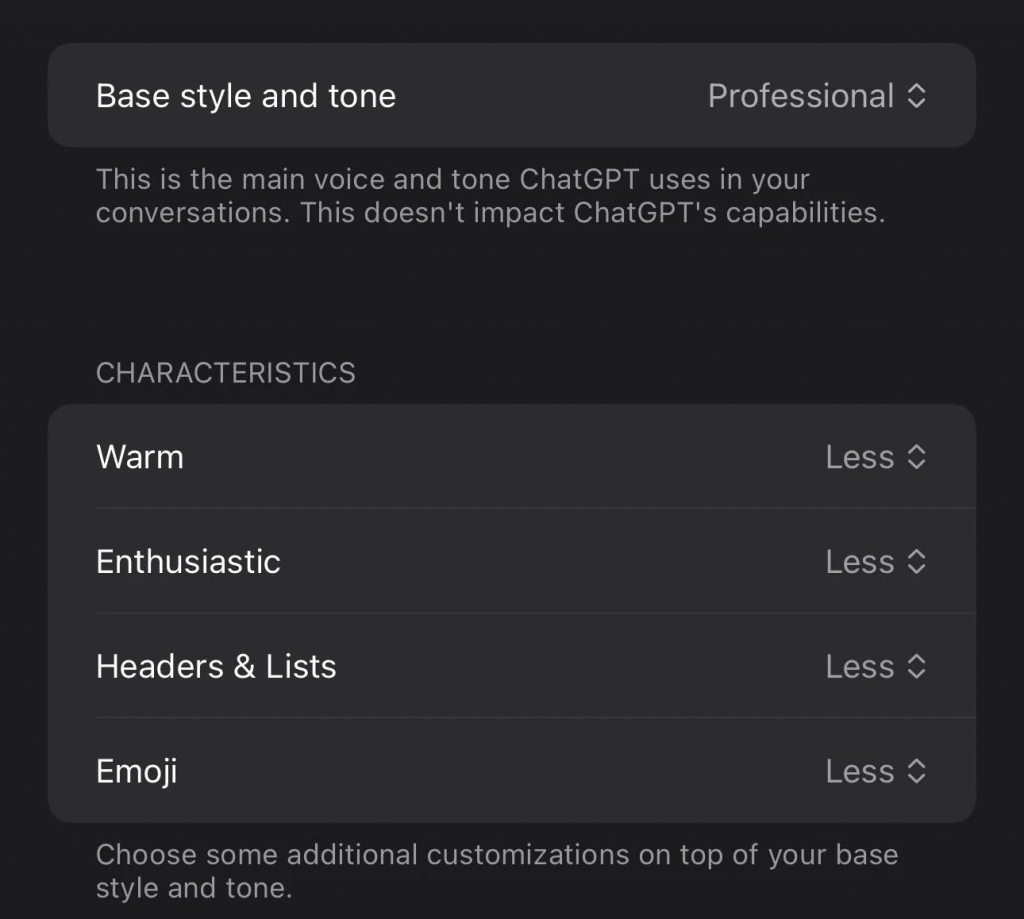Viewport: 1024px width, 919px height.
Task: Click the up-down chevron beside Professional
Action: point(916,96)
